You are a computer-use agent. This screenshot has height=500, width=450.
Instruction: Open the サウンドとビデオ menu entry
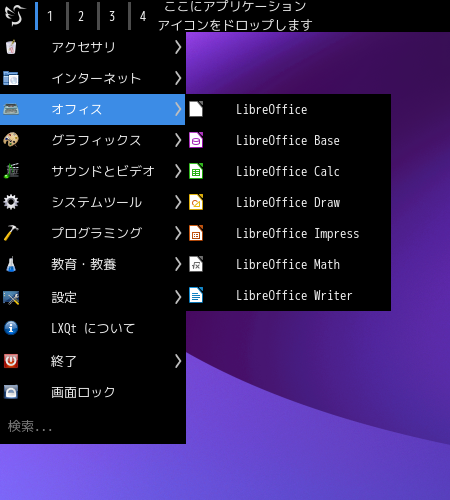click(92, 171)
